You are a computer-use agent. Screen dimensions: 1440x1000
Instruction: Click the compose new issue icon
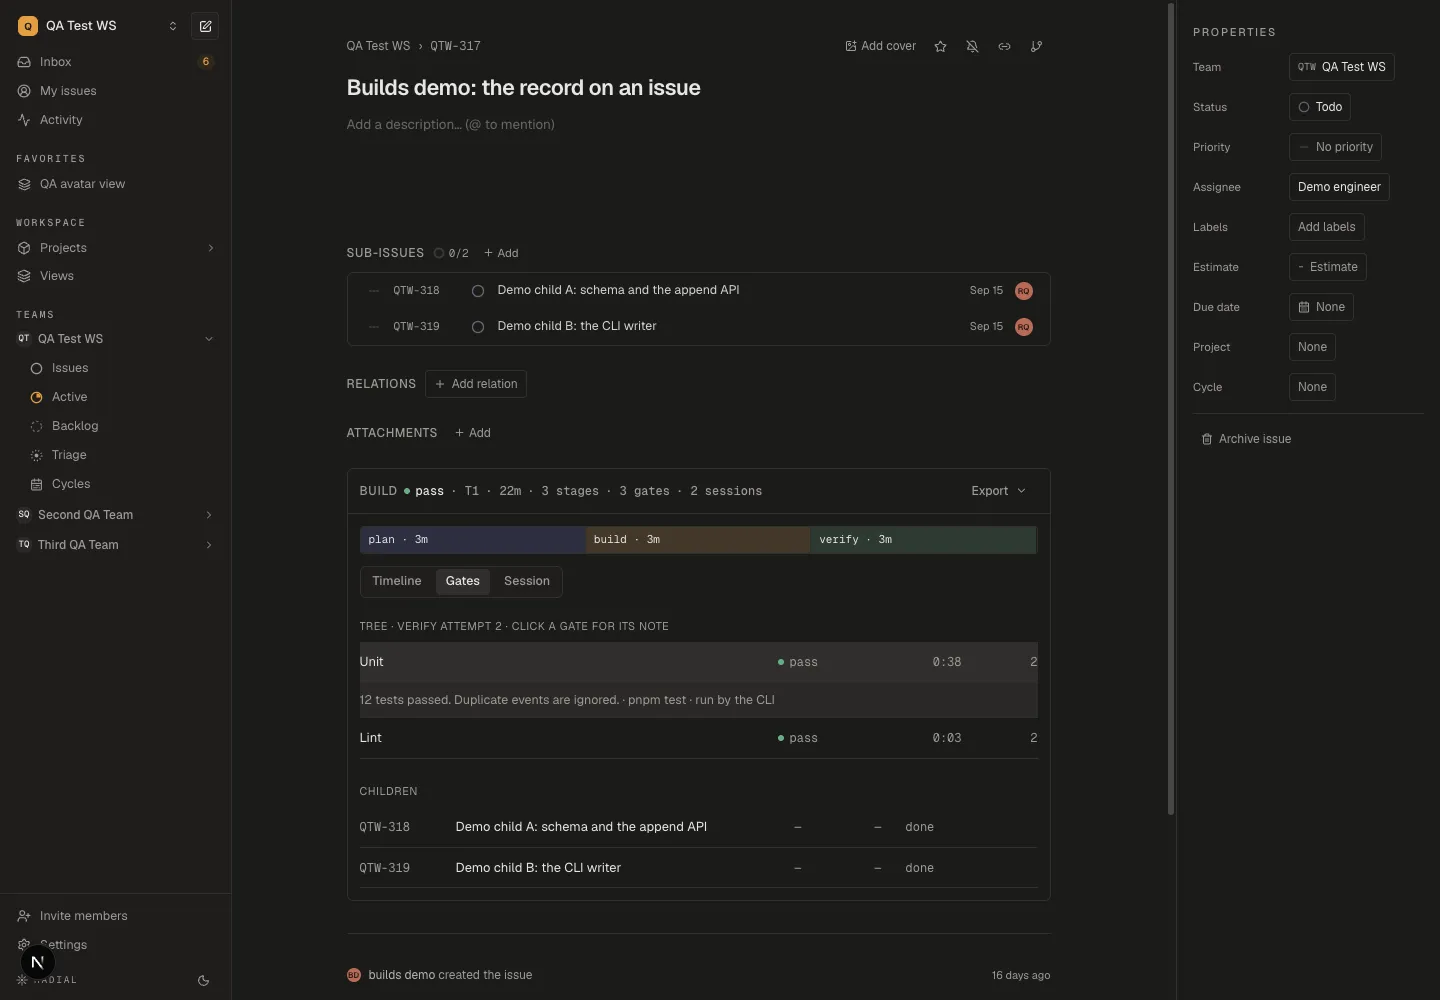click(205, 26)
